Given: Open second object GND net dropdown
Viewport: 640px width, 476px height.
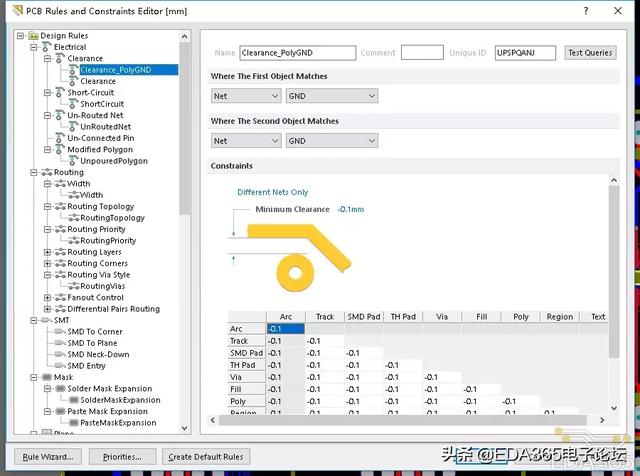Looking at the screenshot, I should click(x=332, y=141).
